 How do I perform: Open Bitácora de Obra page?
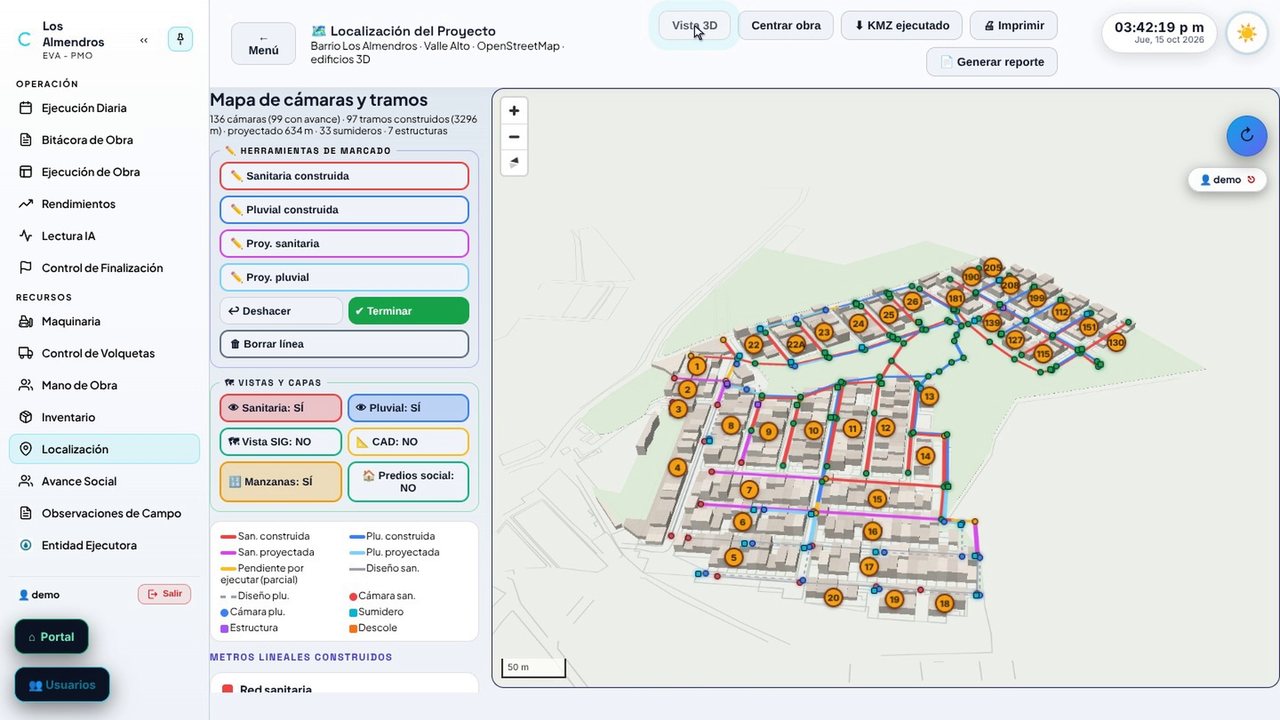coord(104,140)
